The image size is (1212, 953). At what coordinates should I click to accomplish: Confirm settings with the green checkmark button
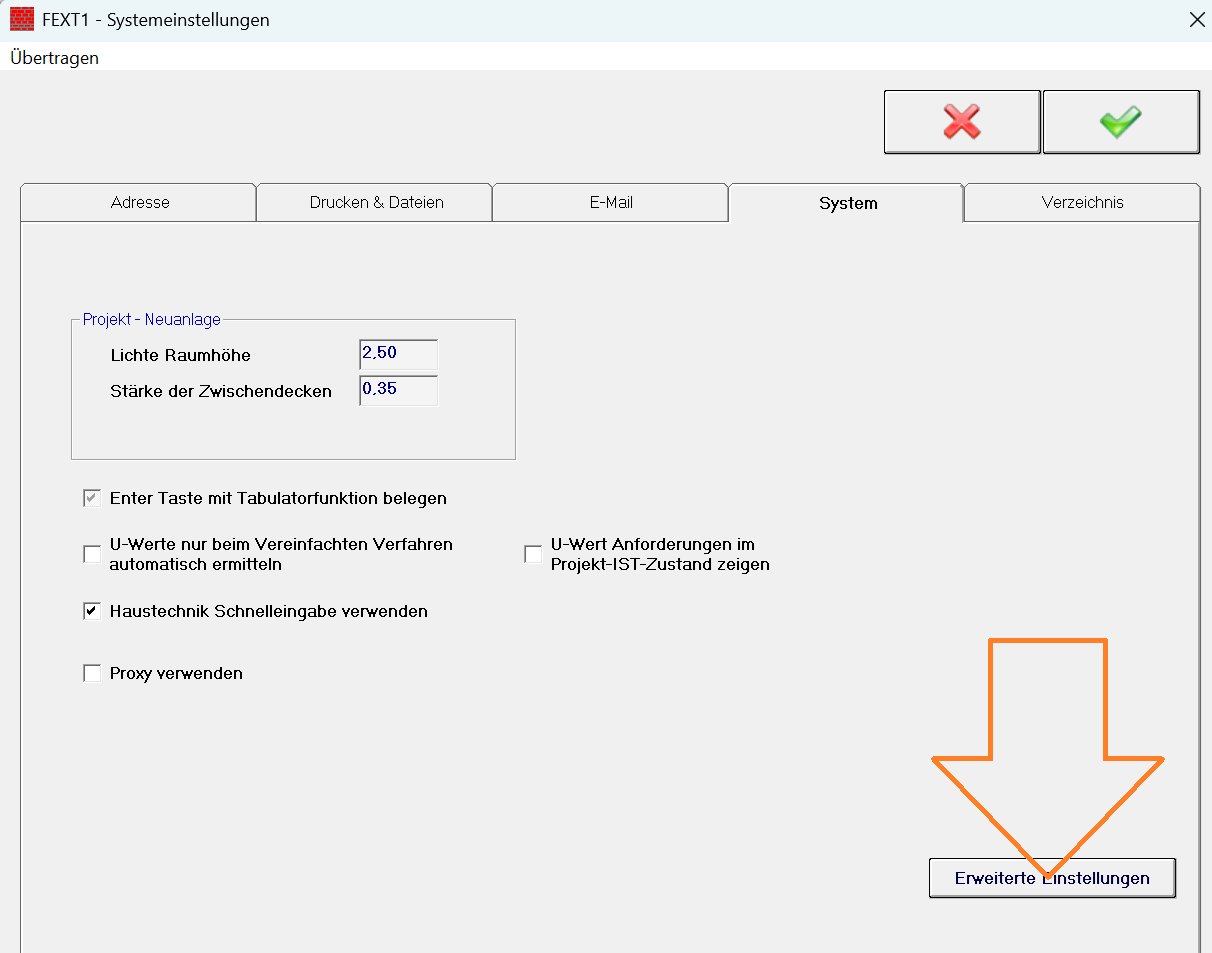click(x=1120, y=122)
